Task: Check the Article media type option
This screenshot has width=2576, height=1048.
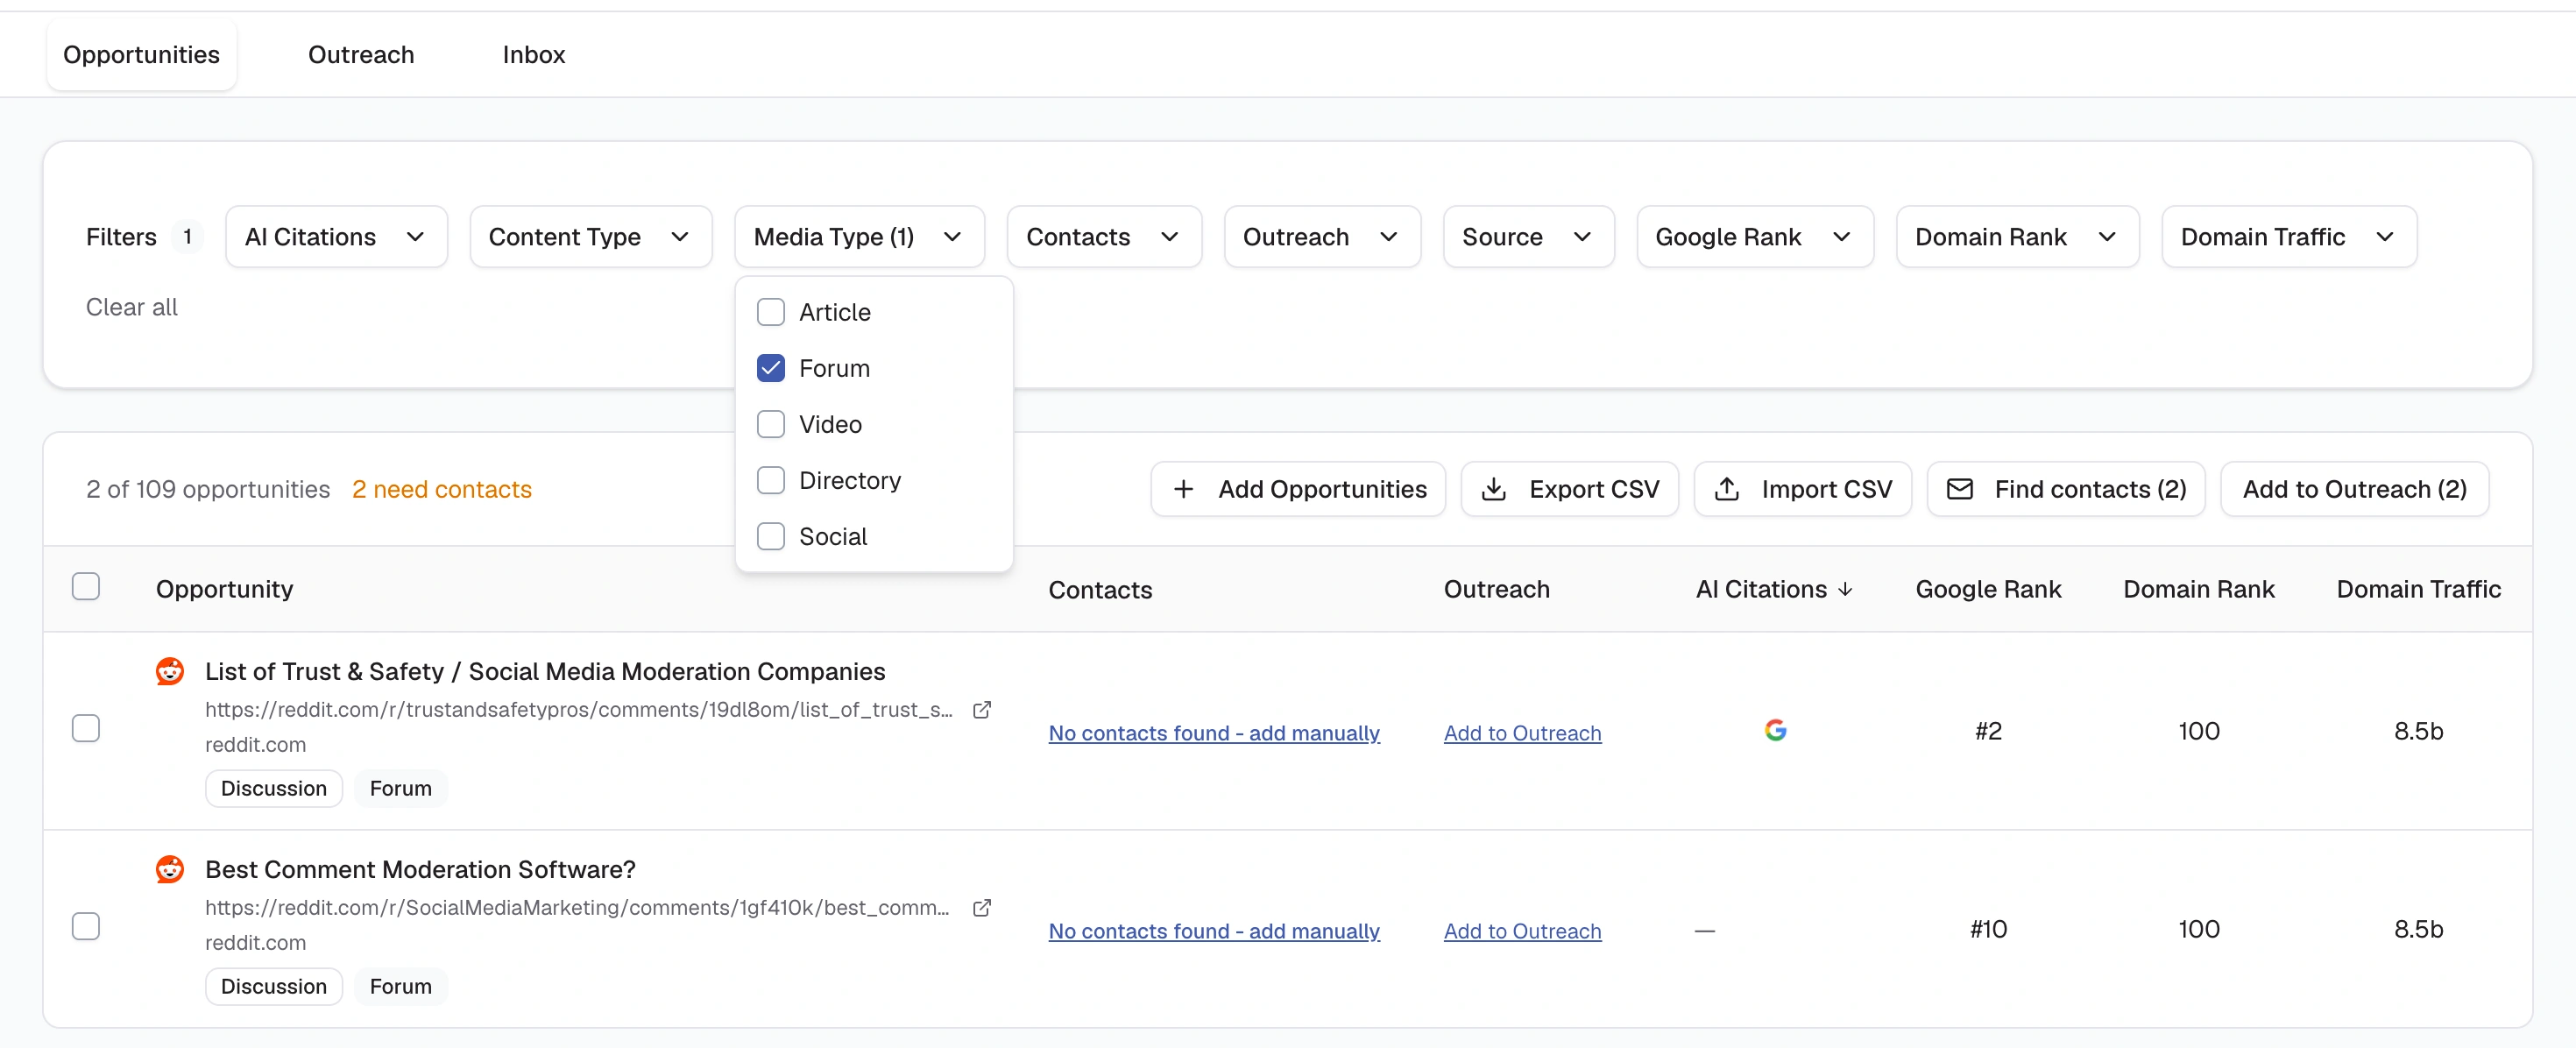Action: [770, 312]
